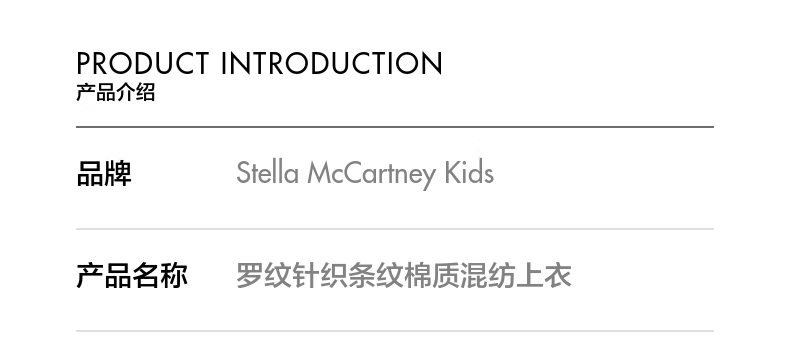This screenshot has width=790, height=362.
Task: Select the 罗纹针织条纹棉质混纺上衣 product name
Action: [x=404, y=275]
